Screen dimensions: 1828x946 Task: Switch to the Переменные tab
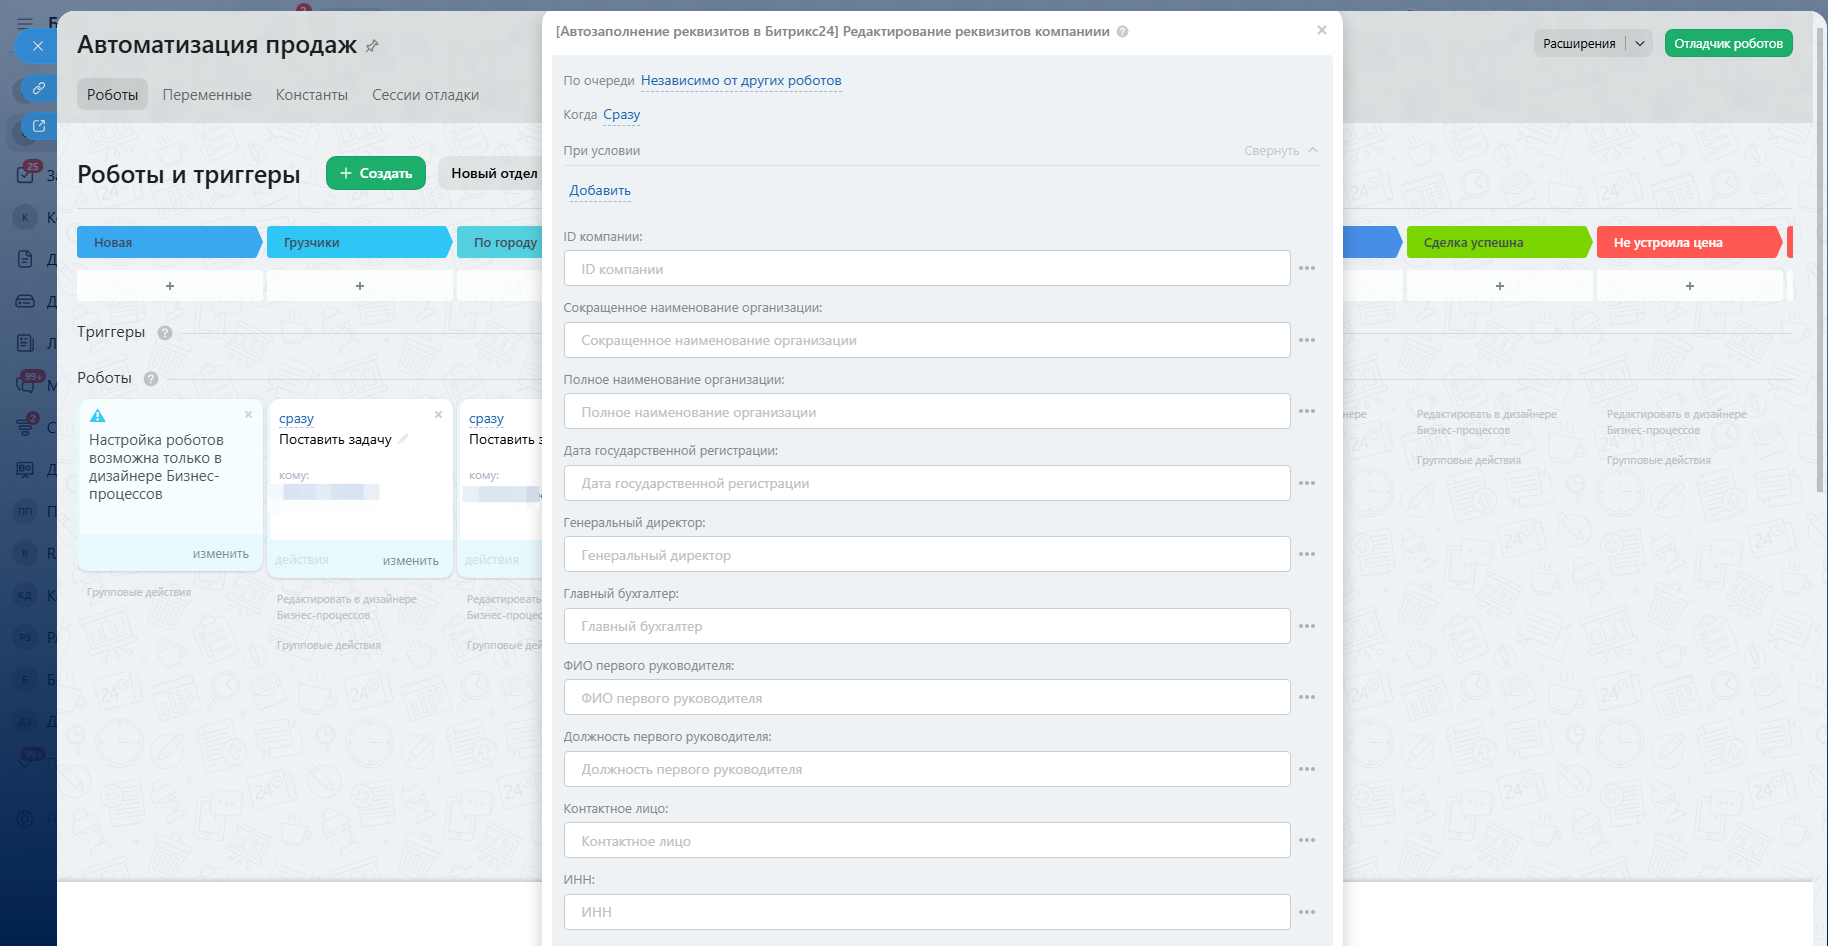tap(207, 95)
